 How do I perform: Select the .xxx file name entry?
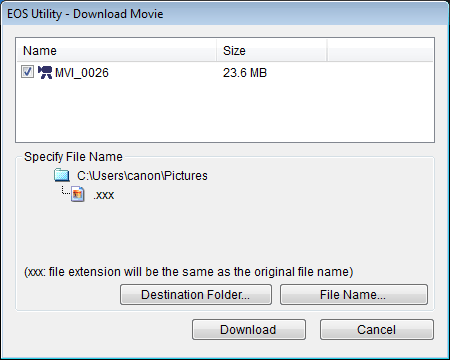(x=104, y=195)
